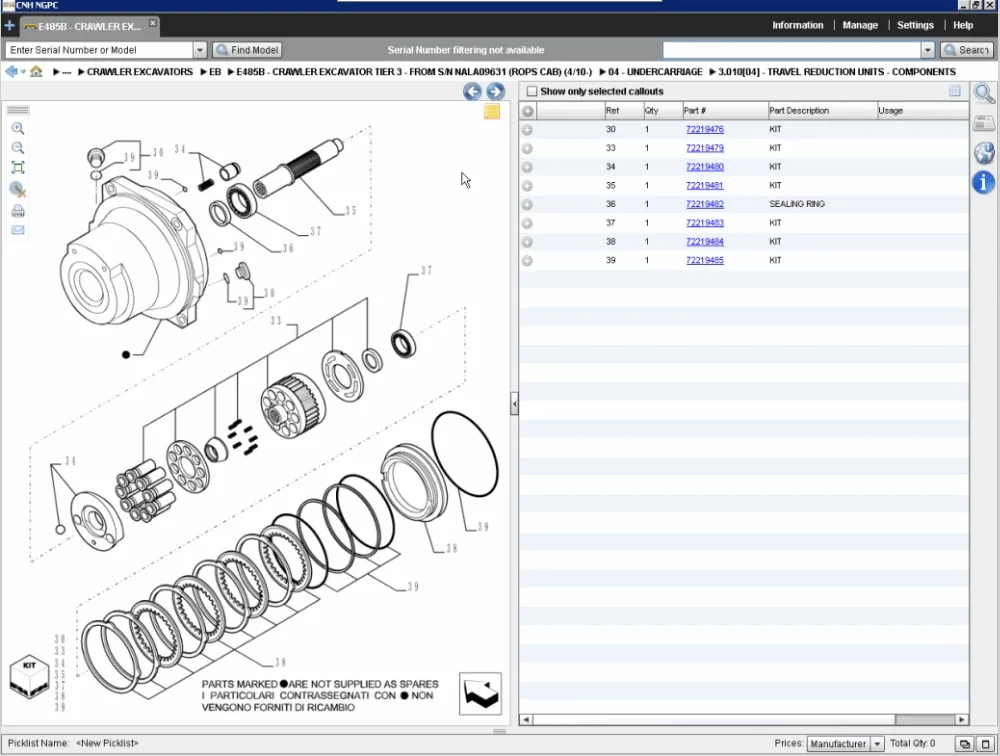Open the Information menu
The height and width of the screenshot is (756, 1000).
pyautogui.click(x=798, y=25)
